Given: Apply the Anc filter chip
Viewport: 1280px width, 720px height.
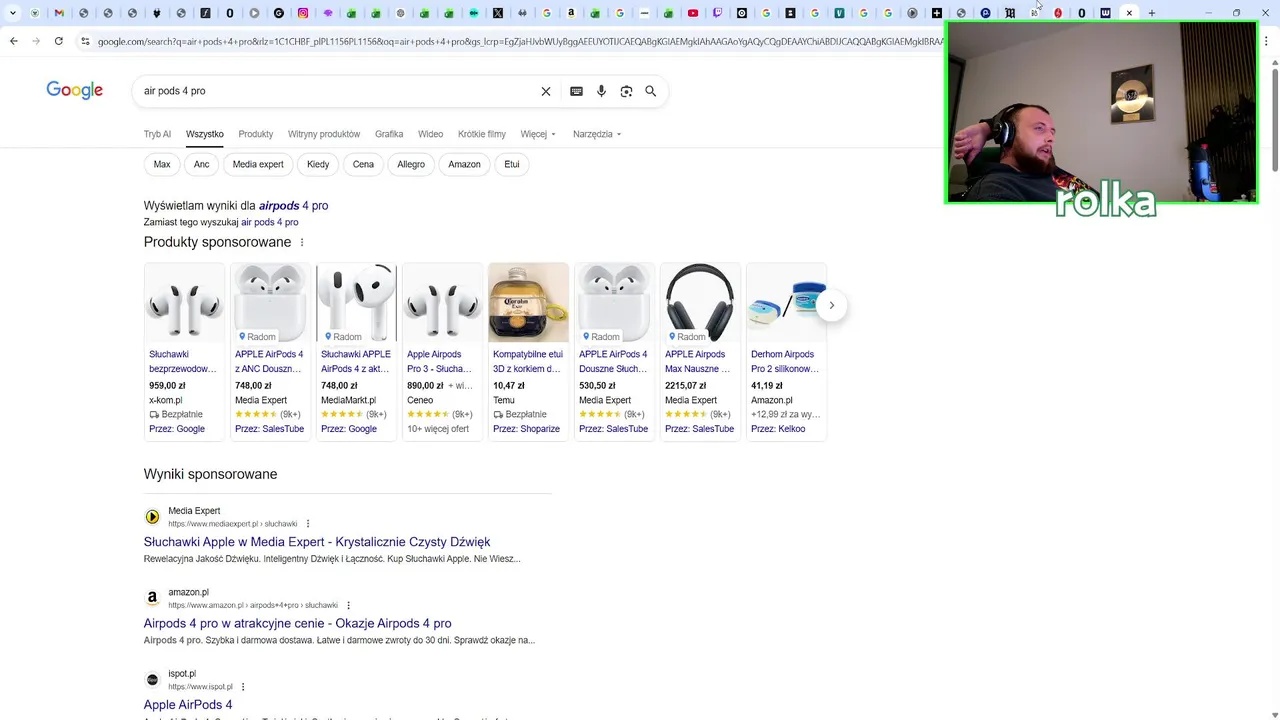Looking at the screenshot, I should [x=202, y=164].
